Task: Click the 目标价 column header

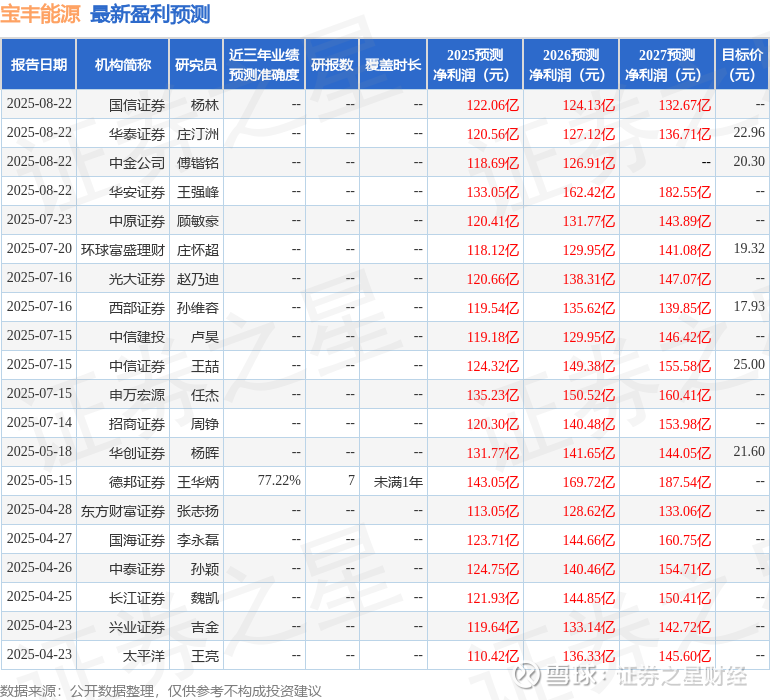Action: 742,65
